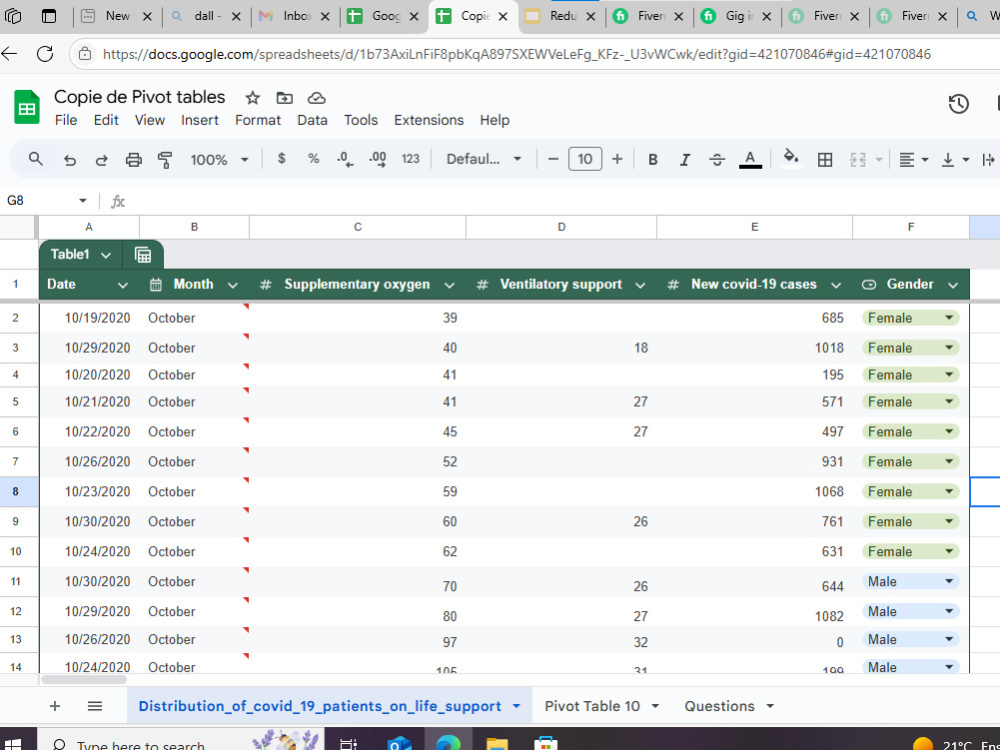Open Supplementary oxygen column dropdown
The width and height of the screenshot is (1000, 750).
[450, 285]
